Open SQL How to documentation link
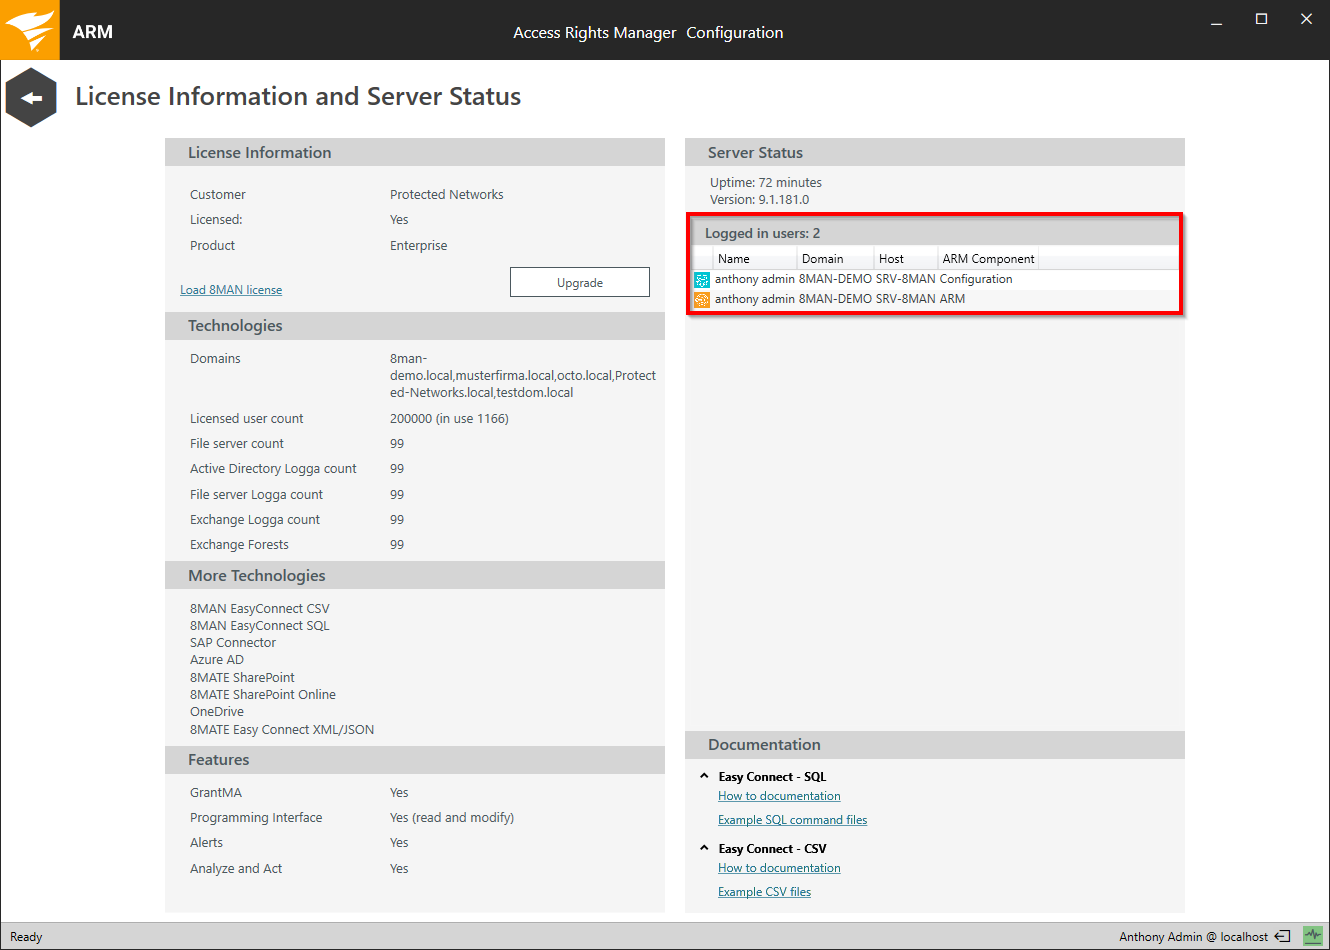1330x950 pixels. click(779, 796)
